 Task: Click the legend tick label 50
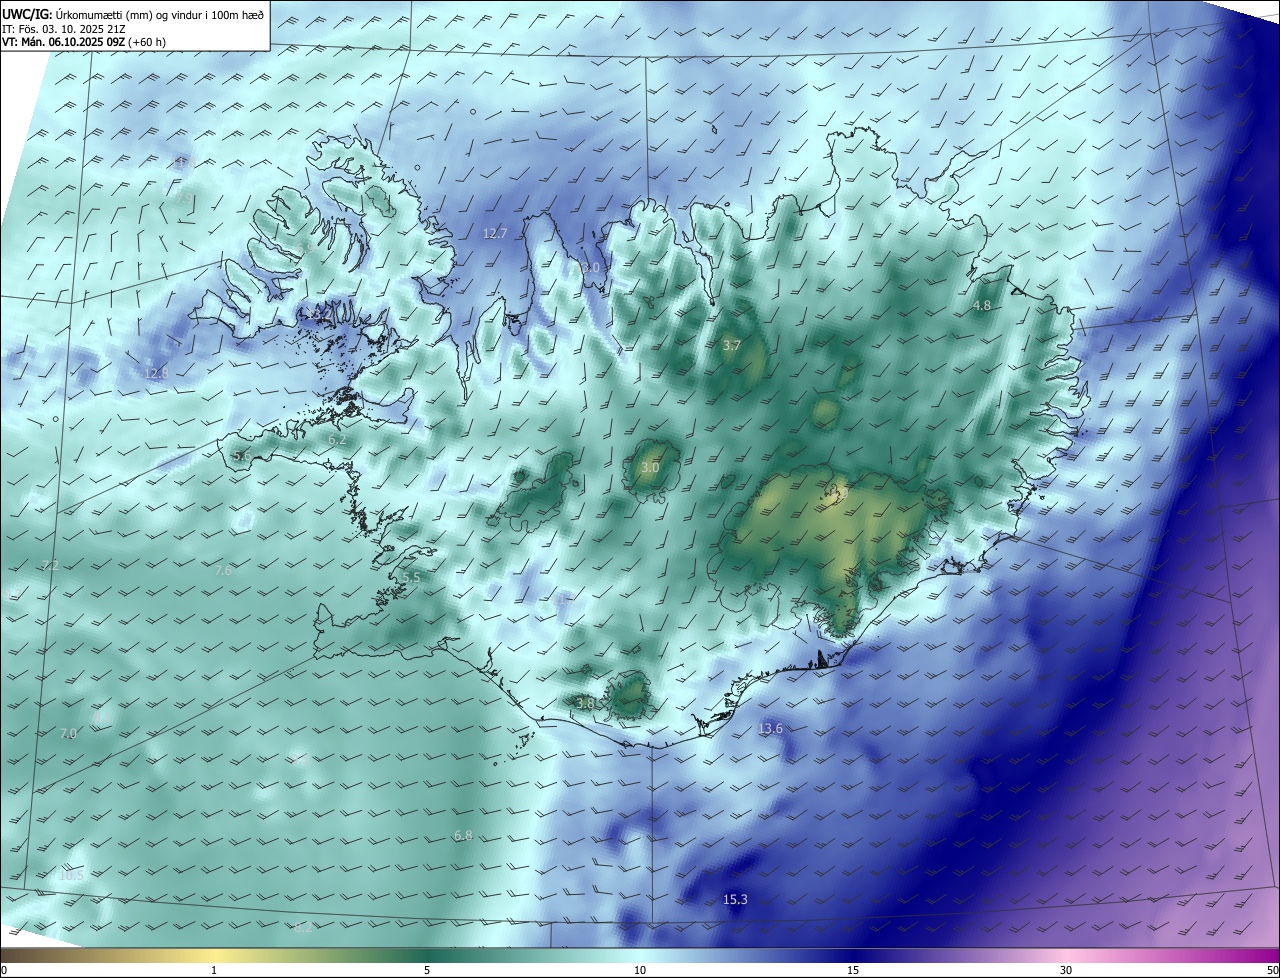[x=1272, y=970]
